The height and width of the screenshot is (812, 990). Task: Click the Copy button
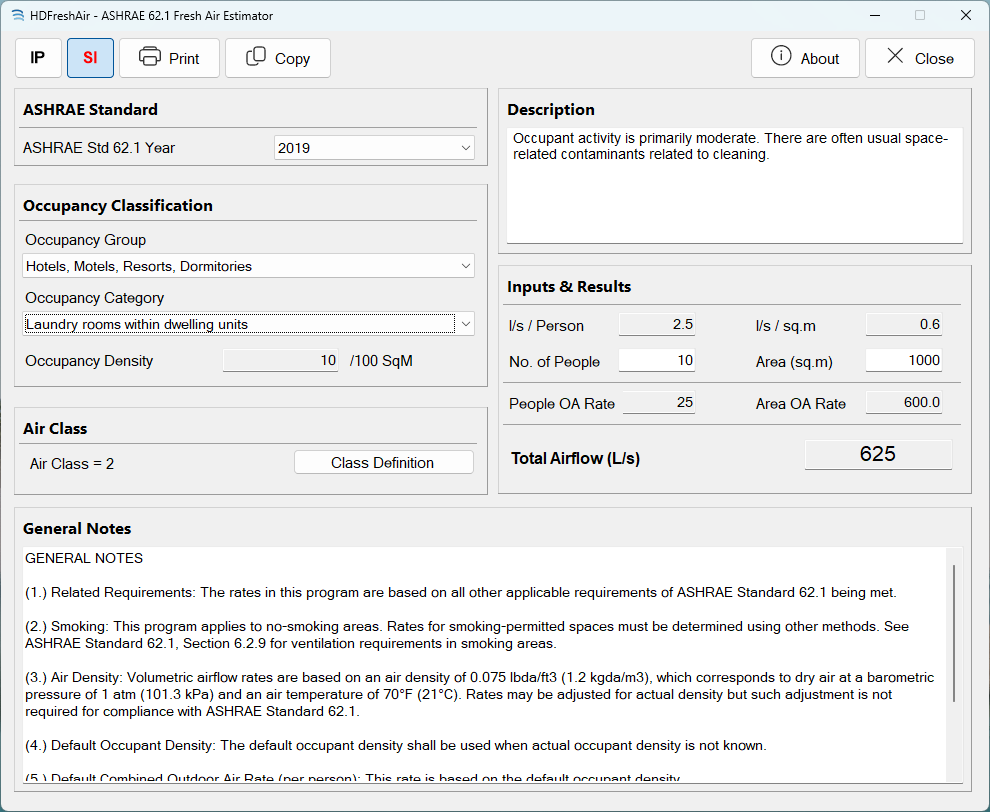tap(278, 58)
